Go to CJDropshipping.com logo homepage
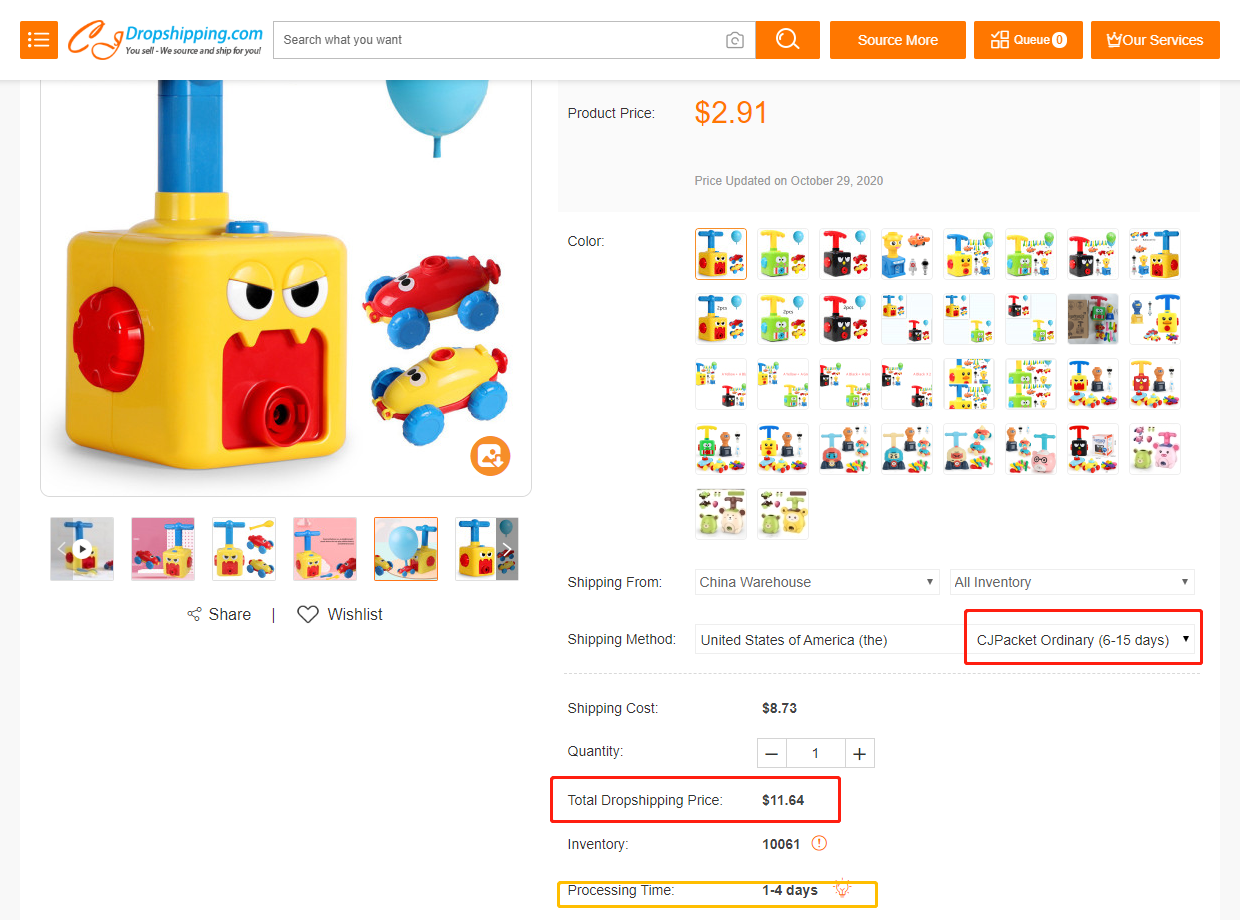1240x920 pixels. tap(165, 40)
